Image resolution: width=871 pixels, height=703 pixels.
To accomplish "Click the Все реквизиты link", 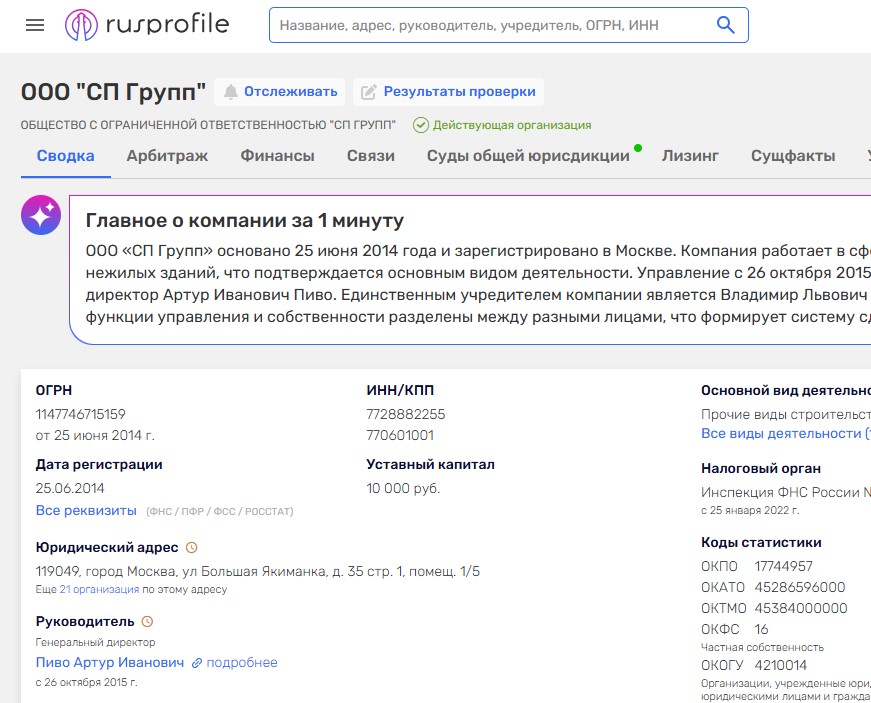I will pos(86,510).
